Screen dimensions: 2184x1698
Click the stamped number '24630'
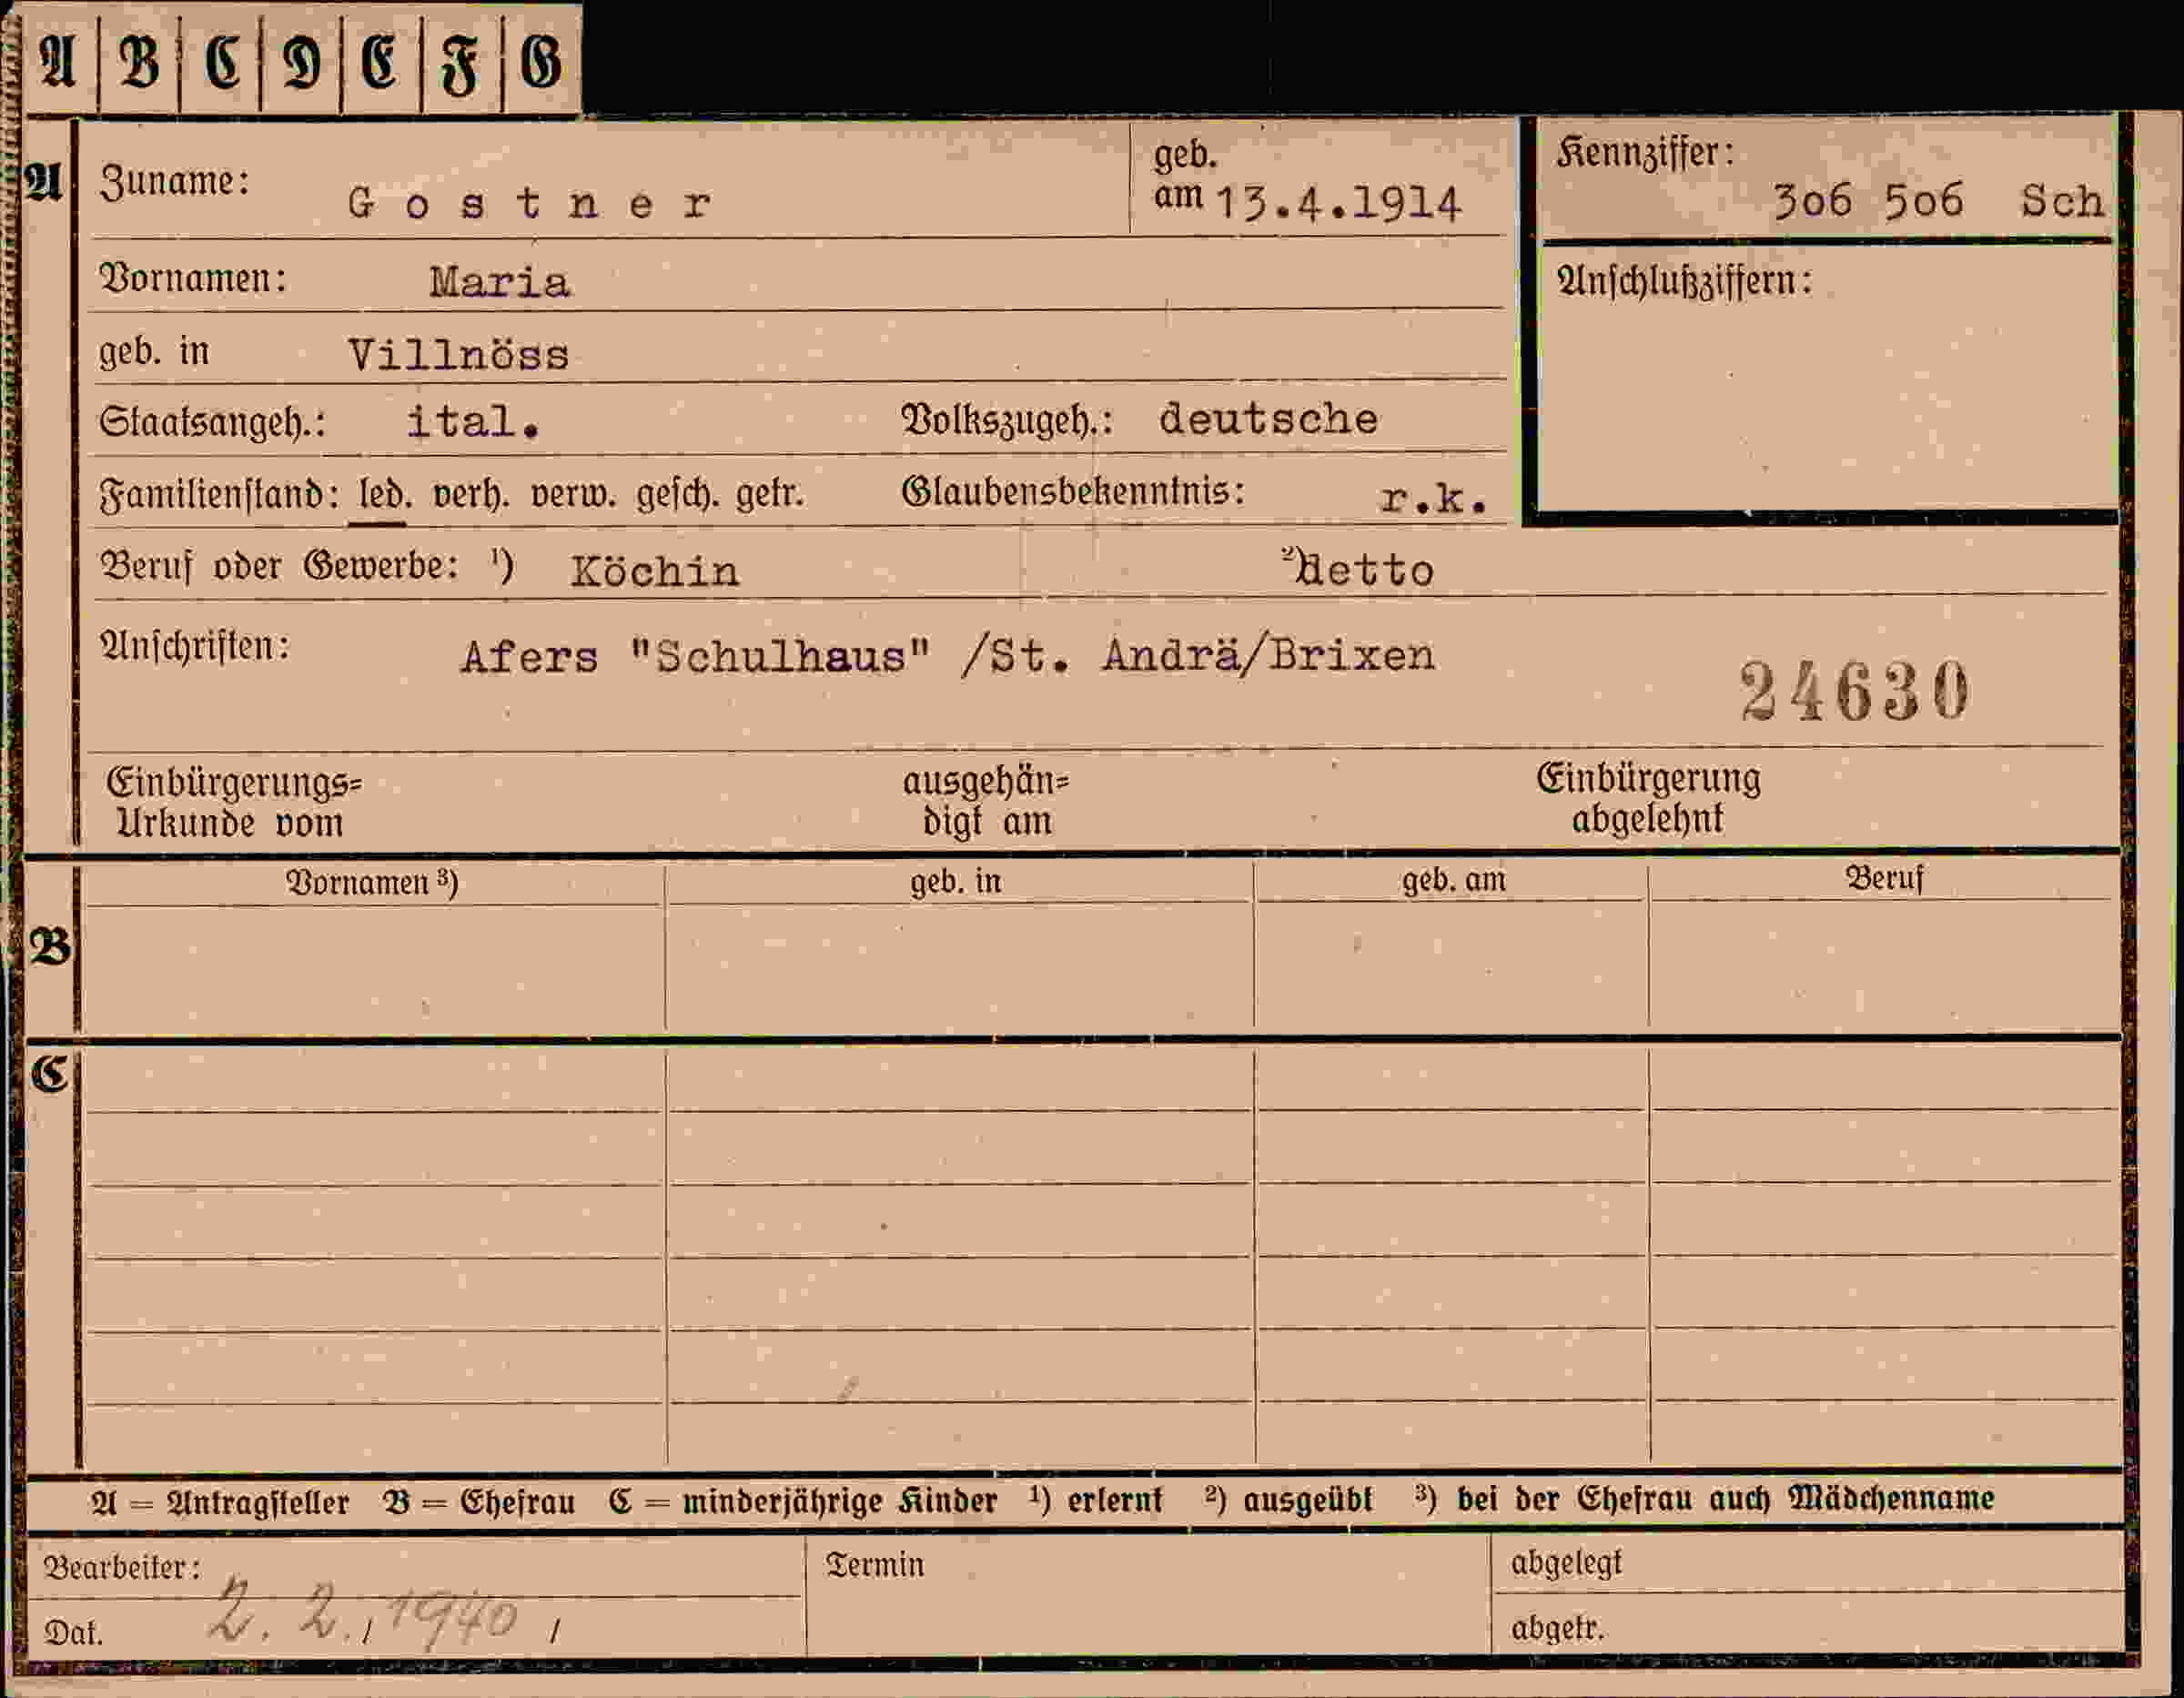[1855, 691]
